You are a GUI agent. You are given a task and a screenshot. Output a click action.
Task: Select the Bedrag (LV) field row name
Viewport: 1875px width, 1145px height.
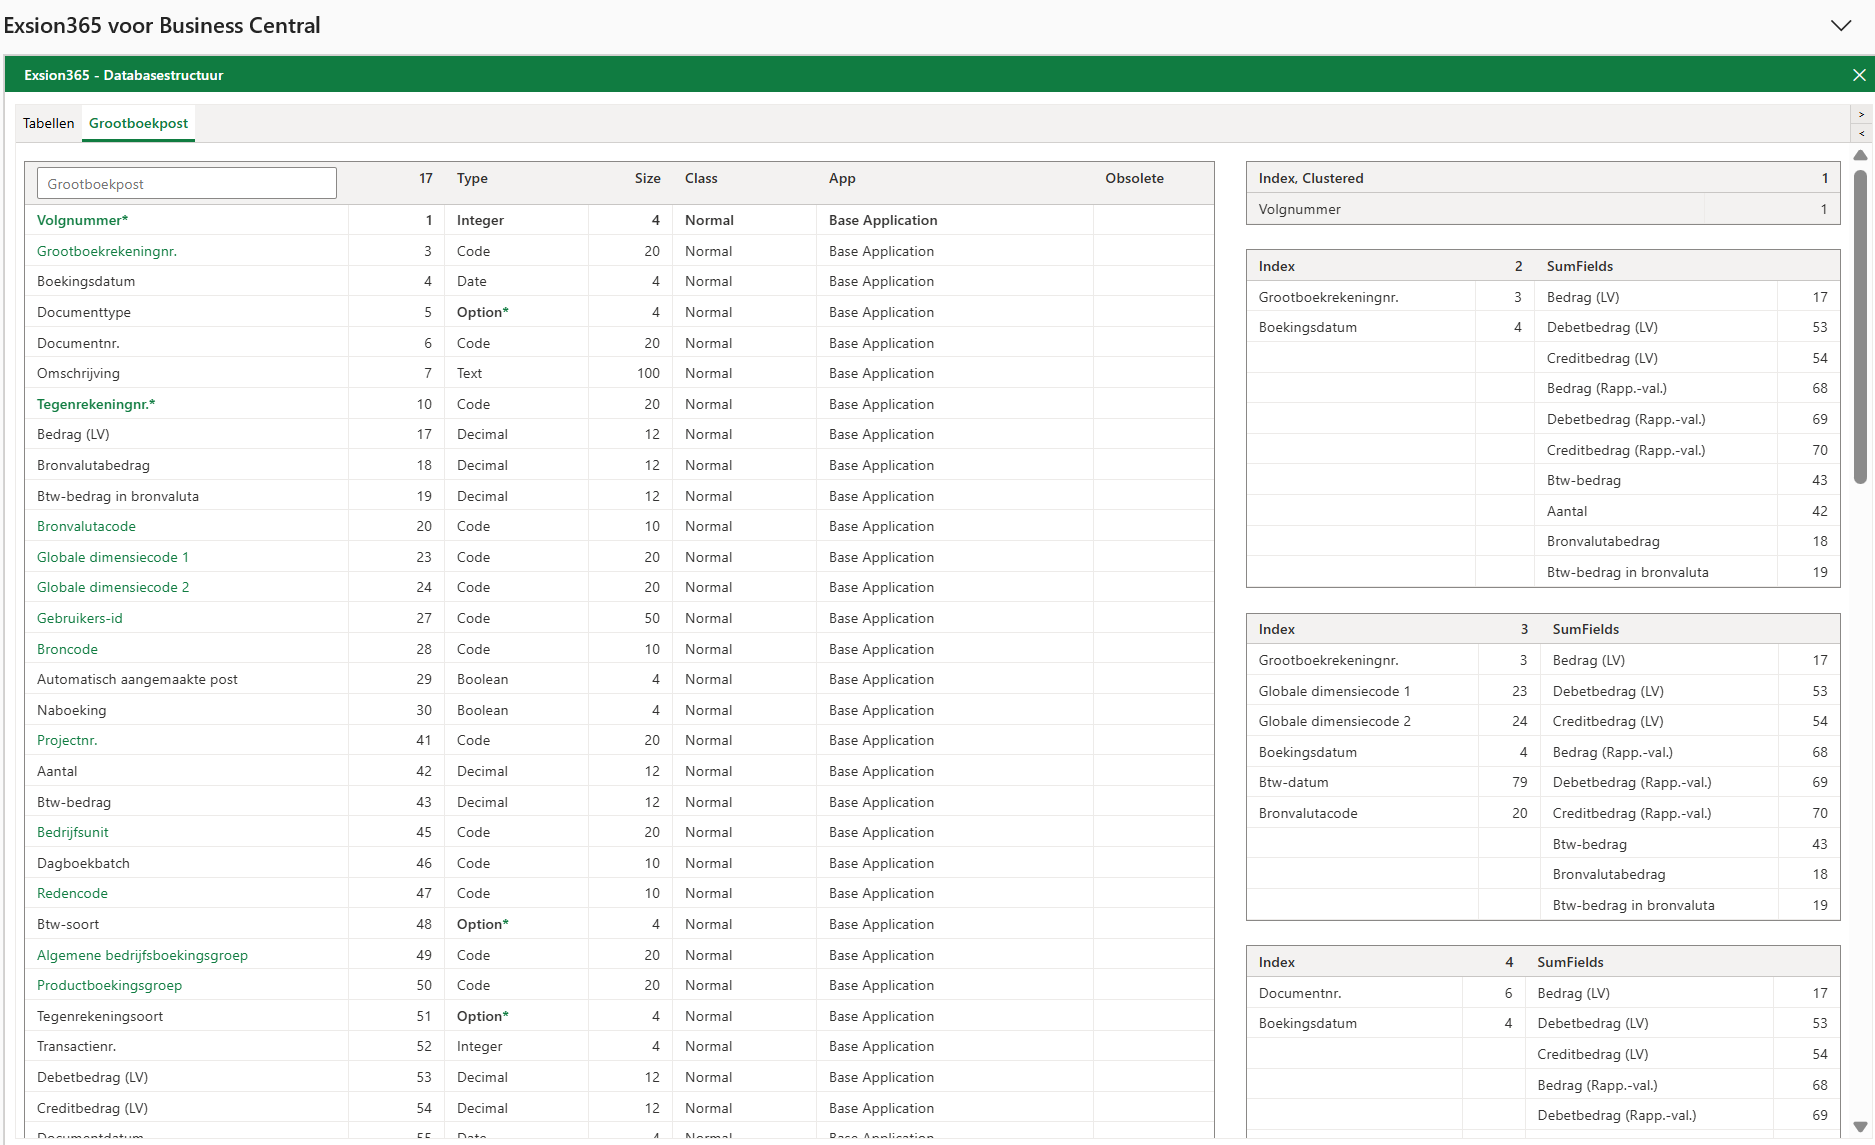tap(73, 434)
